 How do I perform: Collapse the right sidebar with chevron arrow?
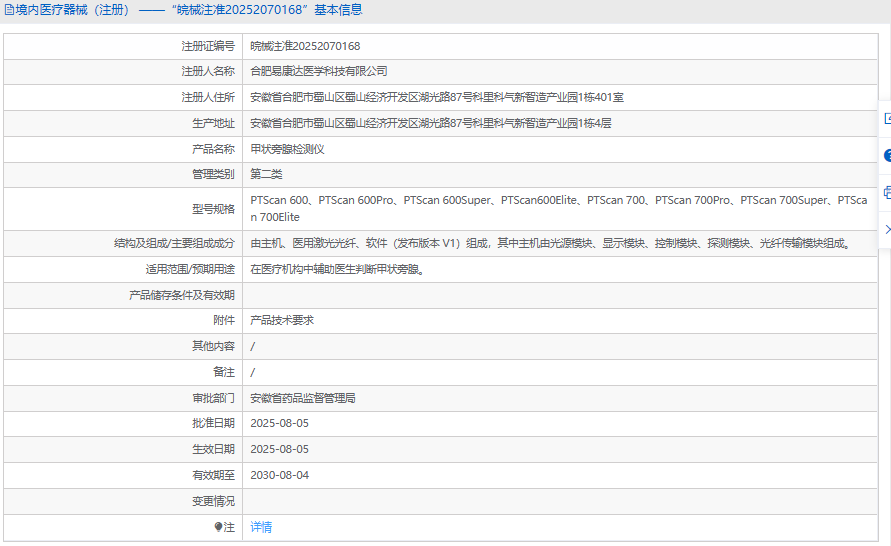point(886,230)
